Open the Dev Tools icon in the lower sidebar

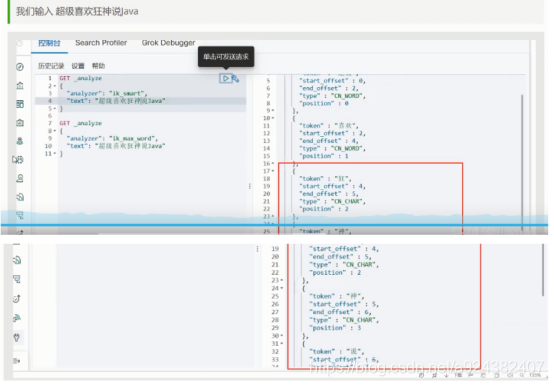tap(17, 337)
